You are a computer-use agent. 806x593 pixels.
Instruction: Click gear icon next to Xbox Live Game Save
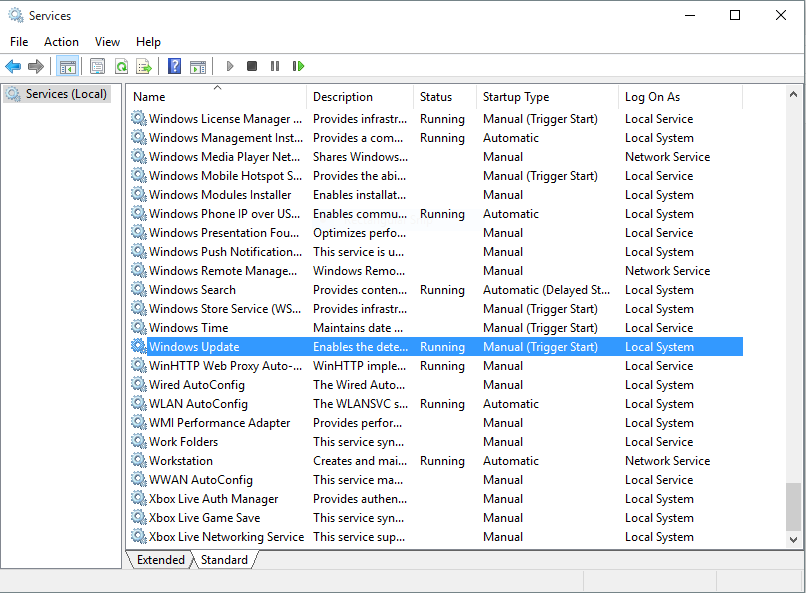(x=139, y=517)
